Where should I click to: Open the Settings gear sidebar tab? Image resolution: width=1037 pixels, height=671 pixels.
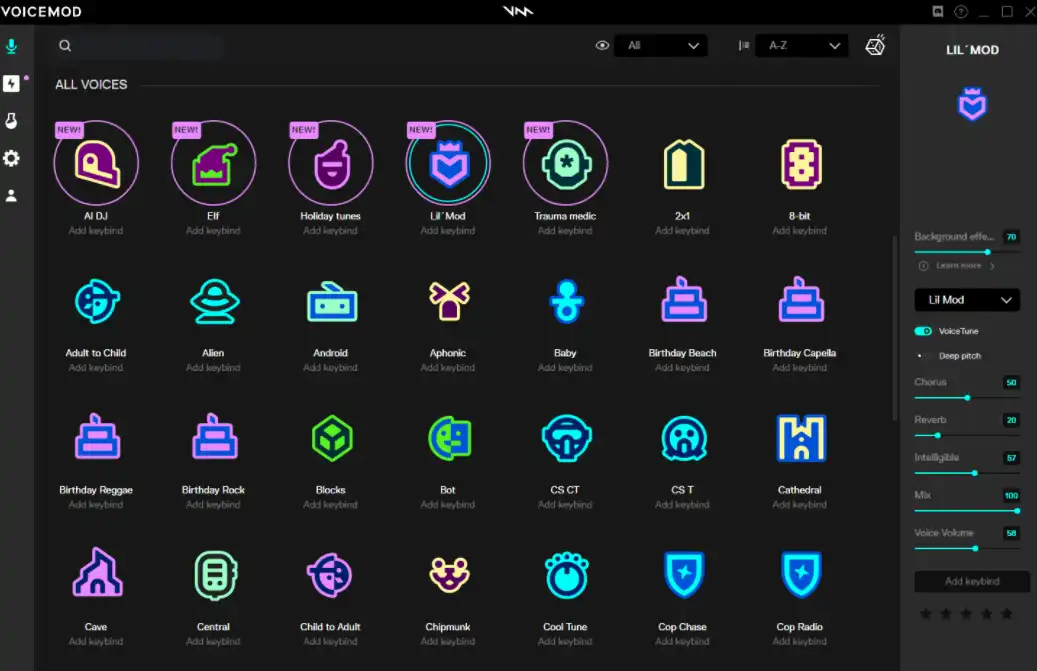pos(11,159)
